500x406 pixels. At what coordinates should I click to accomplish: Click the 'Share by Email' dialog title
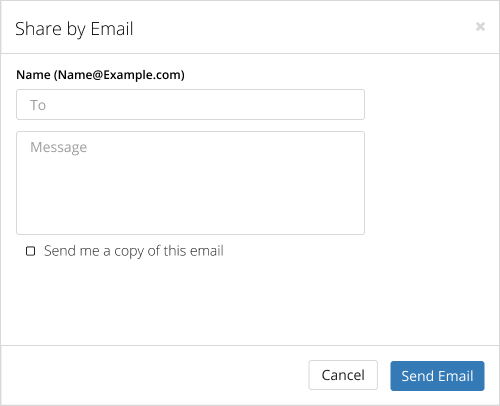click(x=74, y=29)
